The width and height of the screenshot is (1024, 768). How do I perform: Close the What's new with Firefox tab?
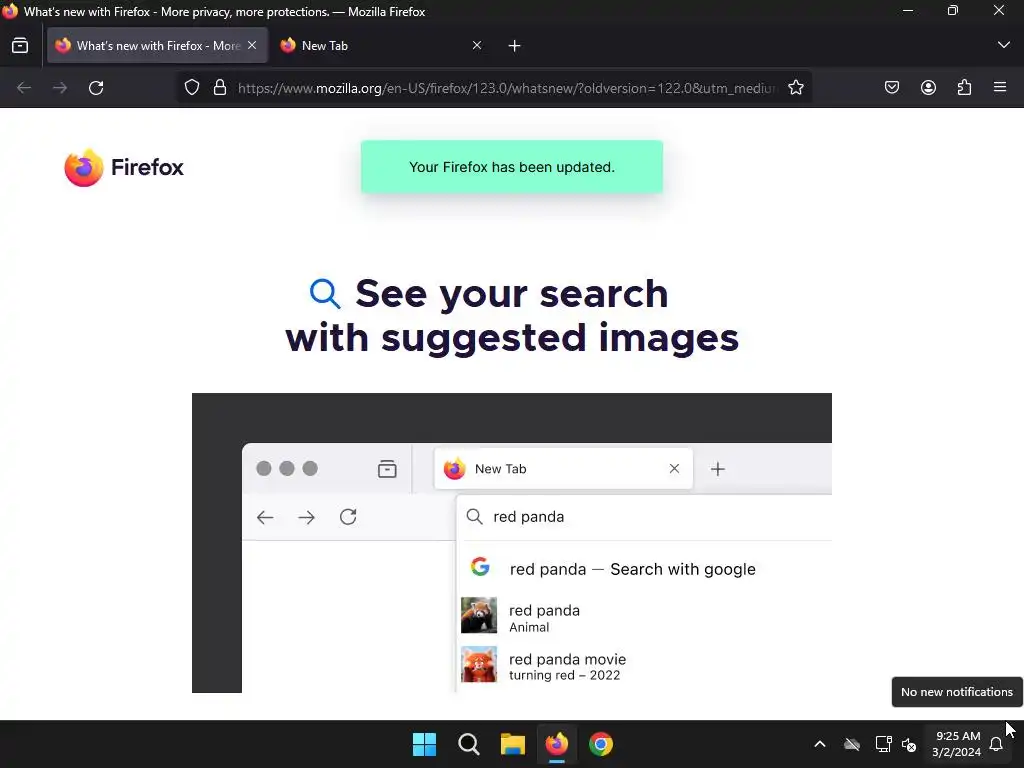point(252,46)
